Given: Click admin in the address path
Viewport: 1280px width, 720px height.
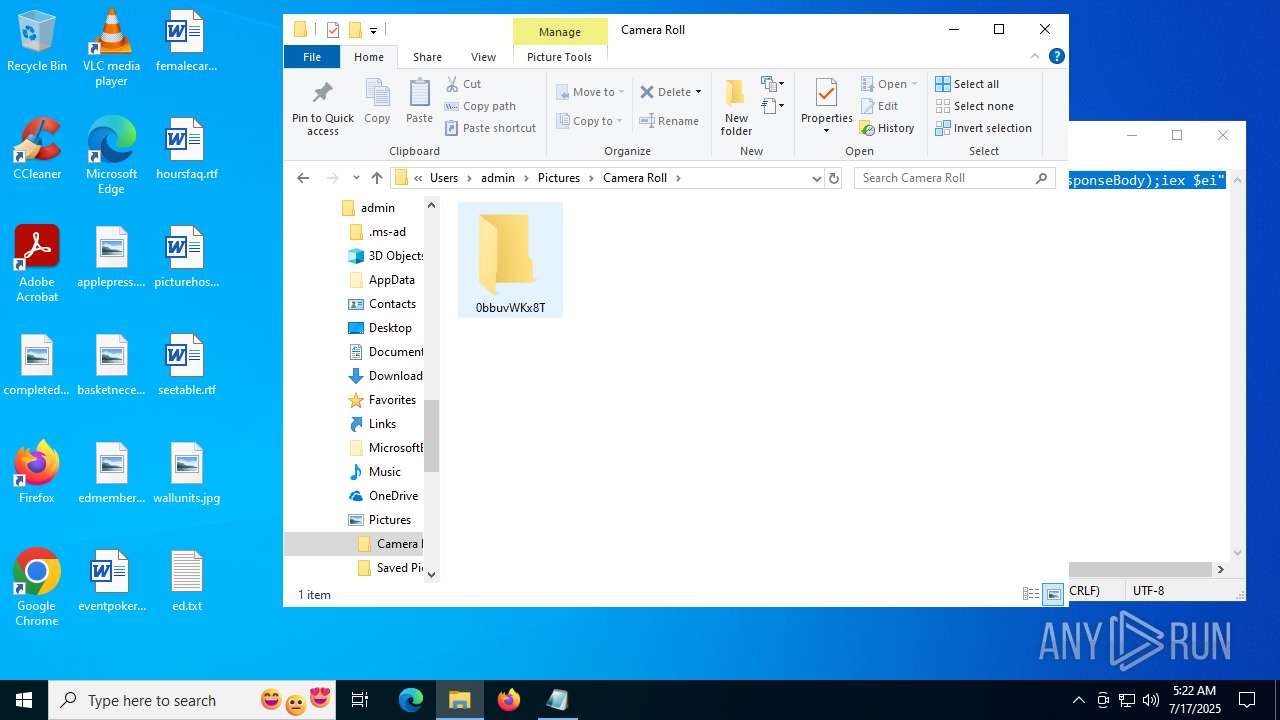Looking at the screenshot, I should 498,178.
